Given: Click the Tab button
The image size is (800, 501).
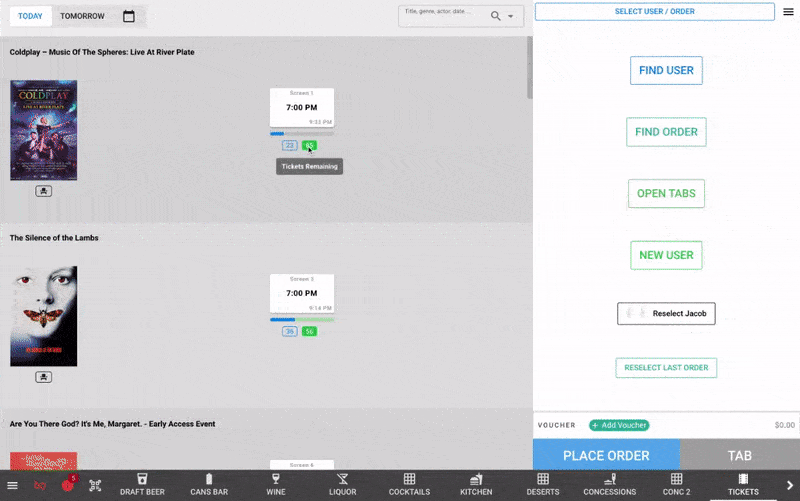Looking at the screenshot, I should coord(740,455).
